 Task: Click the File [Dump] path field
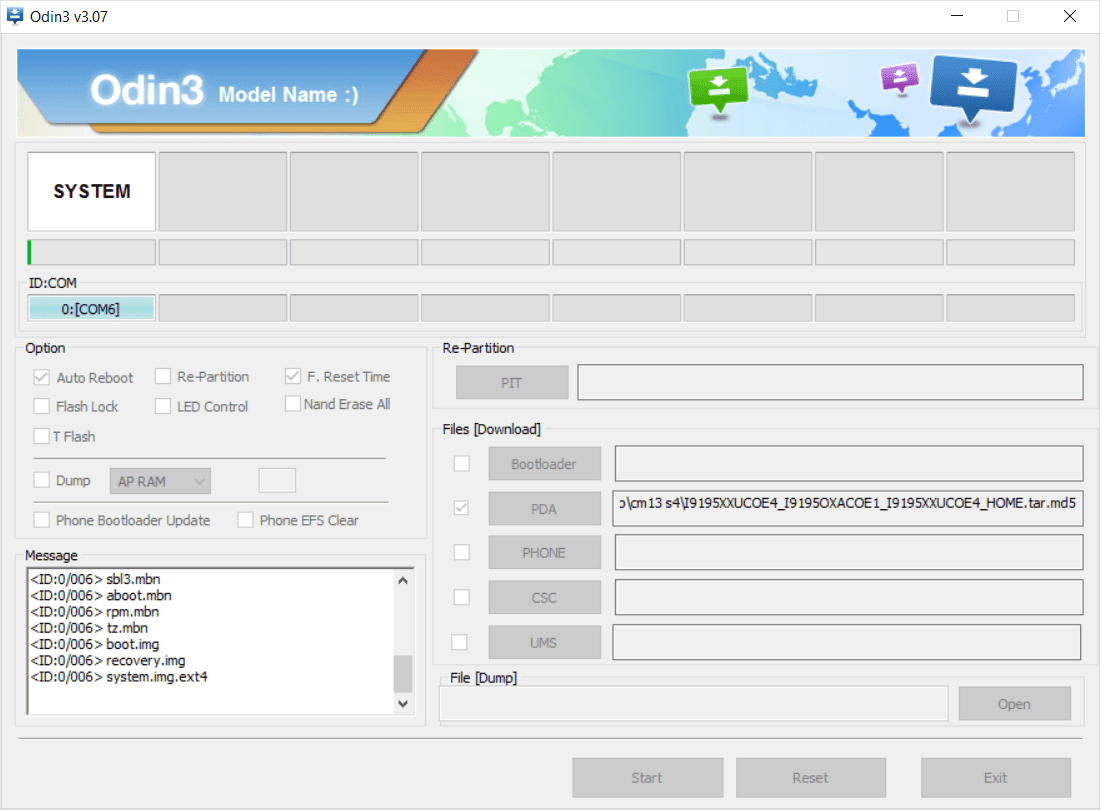tap(694, 704)
